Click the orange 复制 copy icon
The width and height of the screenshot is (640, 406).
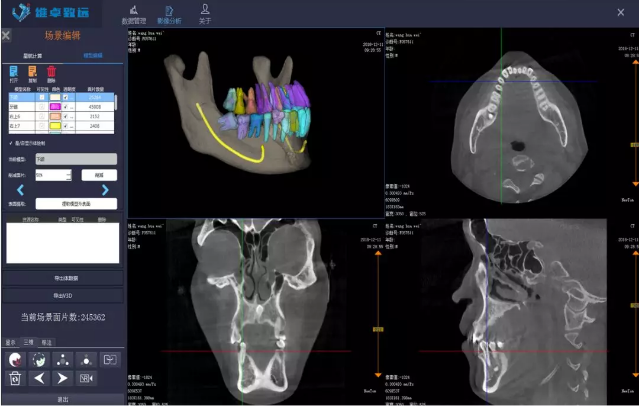pos(33,73)
